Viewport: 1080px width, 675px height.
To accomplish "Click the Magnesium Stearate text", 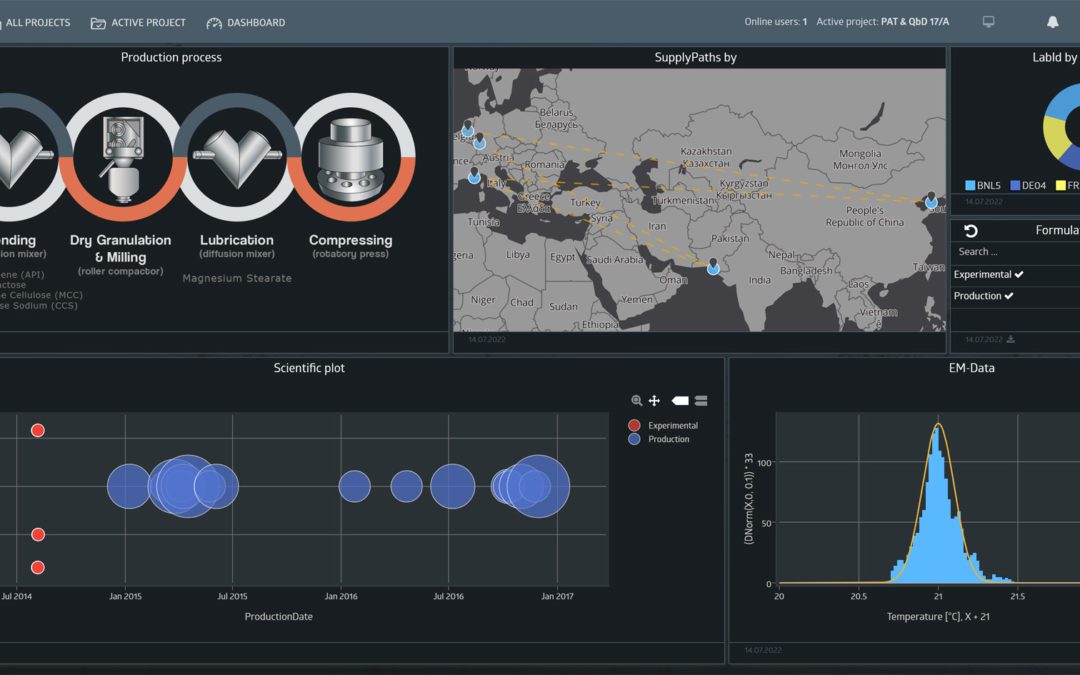I will pyautogui.click(x=237, y=278).
